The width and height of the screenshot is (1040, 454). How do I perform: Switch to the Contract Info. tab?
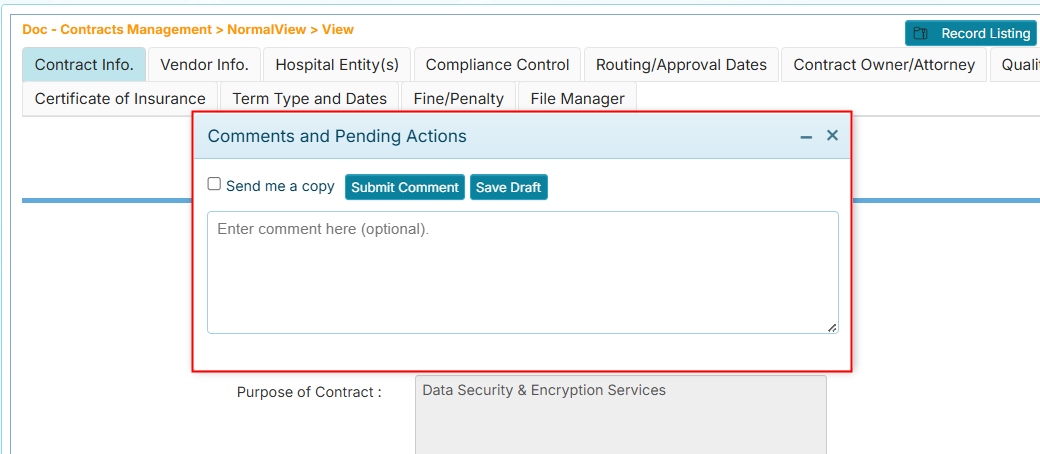click(84, 65)
